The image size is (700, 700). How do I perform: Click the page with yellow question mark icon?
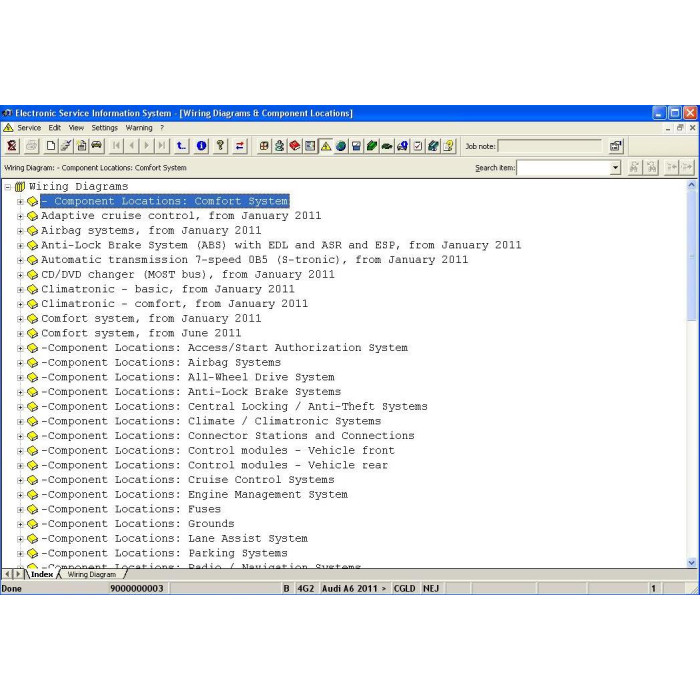point(448,146)
